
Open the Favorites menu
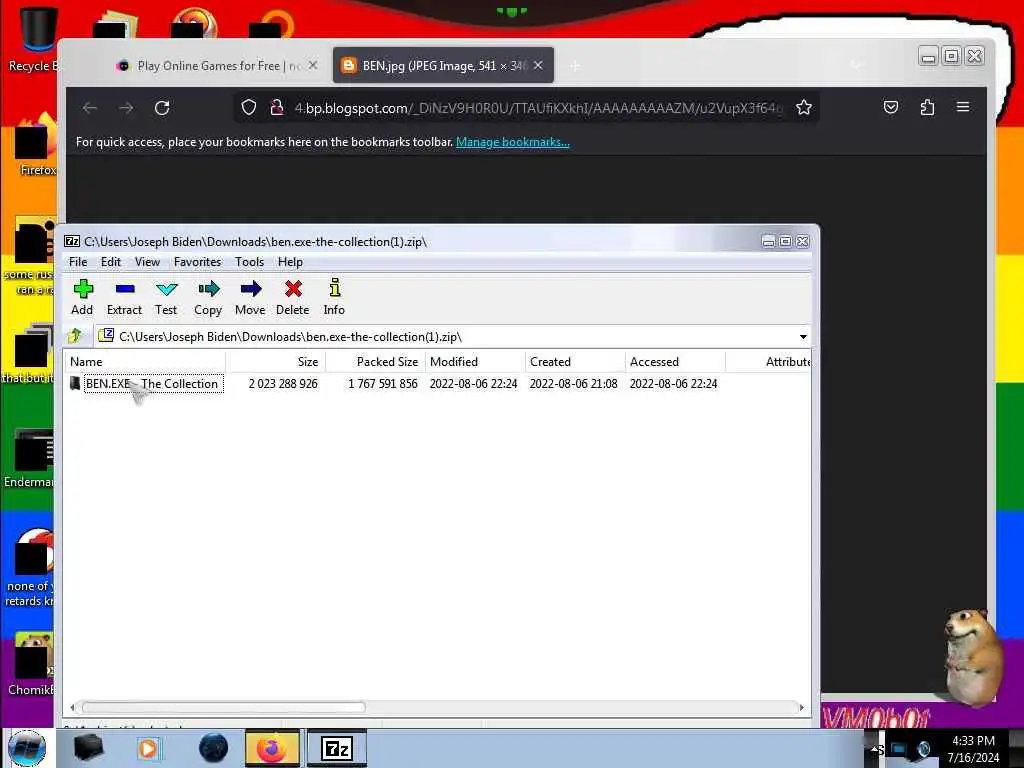197,262
